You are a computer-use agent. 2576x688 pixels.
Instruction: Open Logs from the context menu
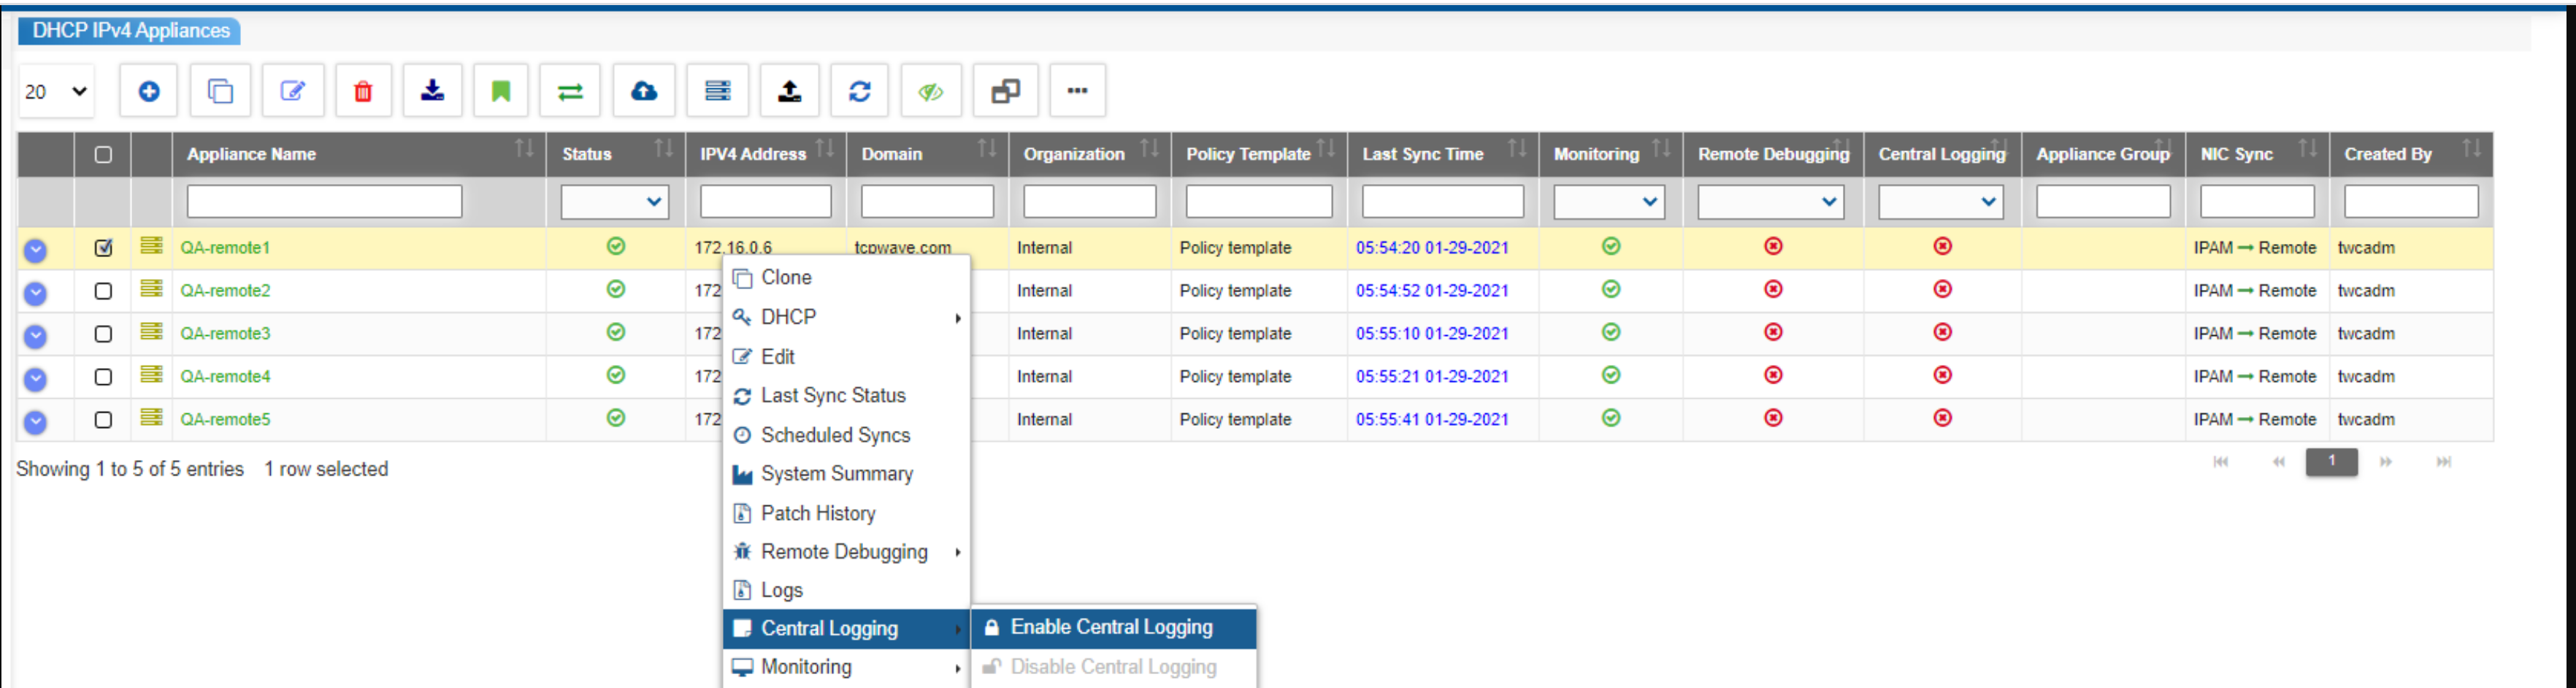[x=846, y=590]
